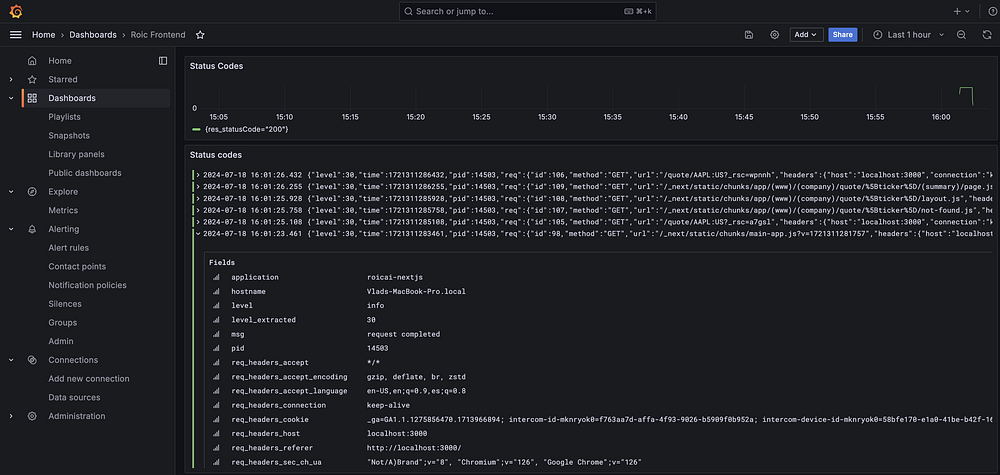Collapse the expanded 16:01:23.461 log row
The width and height of the screenshot is (1000, 475).
197,234
